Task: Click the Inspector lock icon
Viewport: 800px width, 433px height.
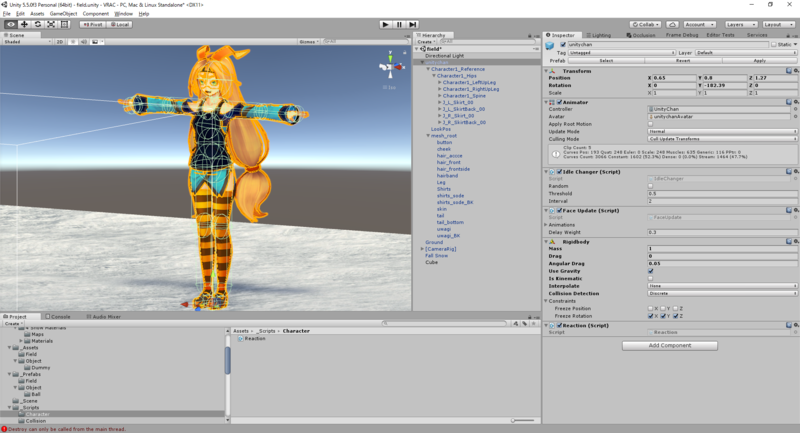Action: coord(788,36)
